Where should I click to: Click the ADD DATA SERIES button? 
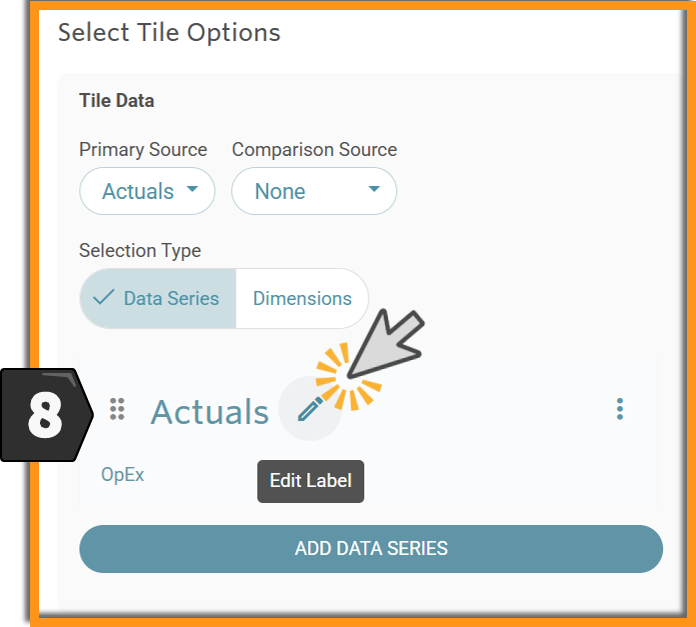(x=371, y=549)
